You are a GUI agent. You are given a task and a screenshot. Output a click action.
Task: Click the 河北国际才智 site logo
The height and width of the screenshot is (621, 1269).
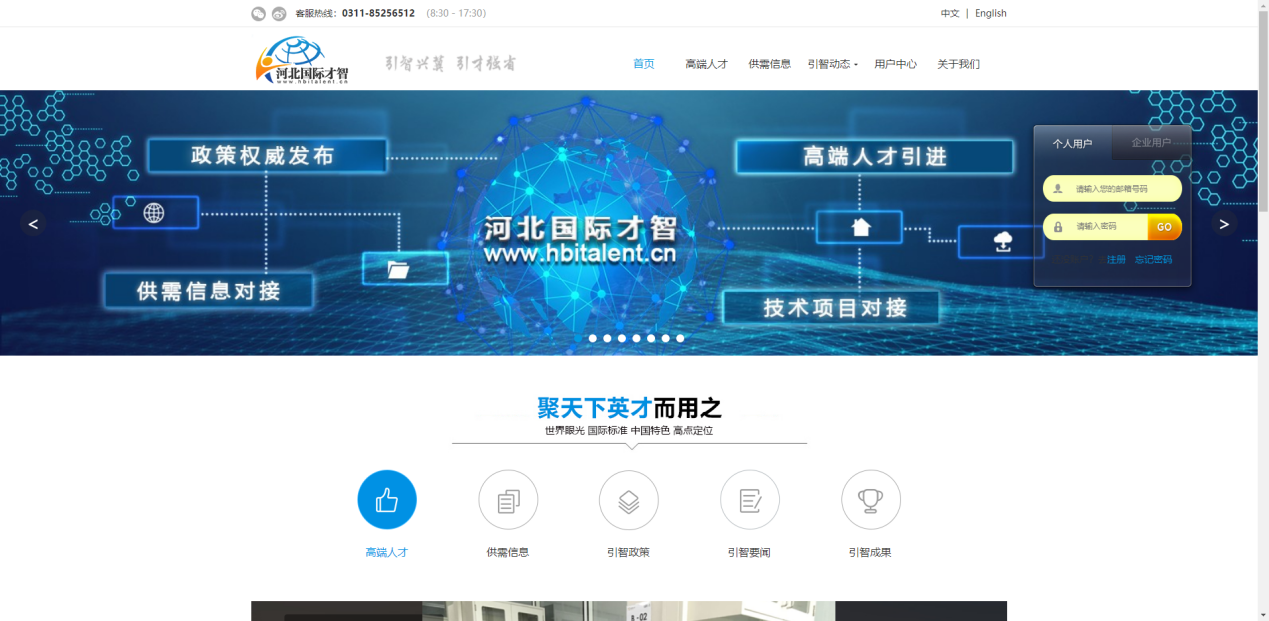click(302, 61)
